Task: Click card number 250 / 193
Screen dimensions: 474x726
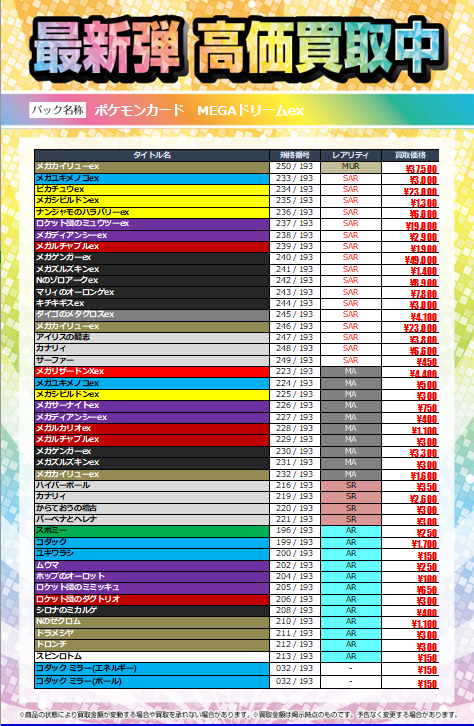Action: pos(294,167)
